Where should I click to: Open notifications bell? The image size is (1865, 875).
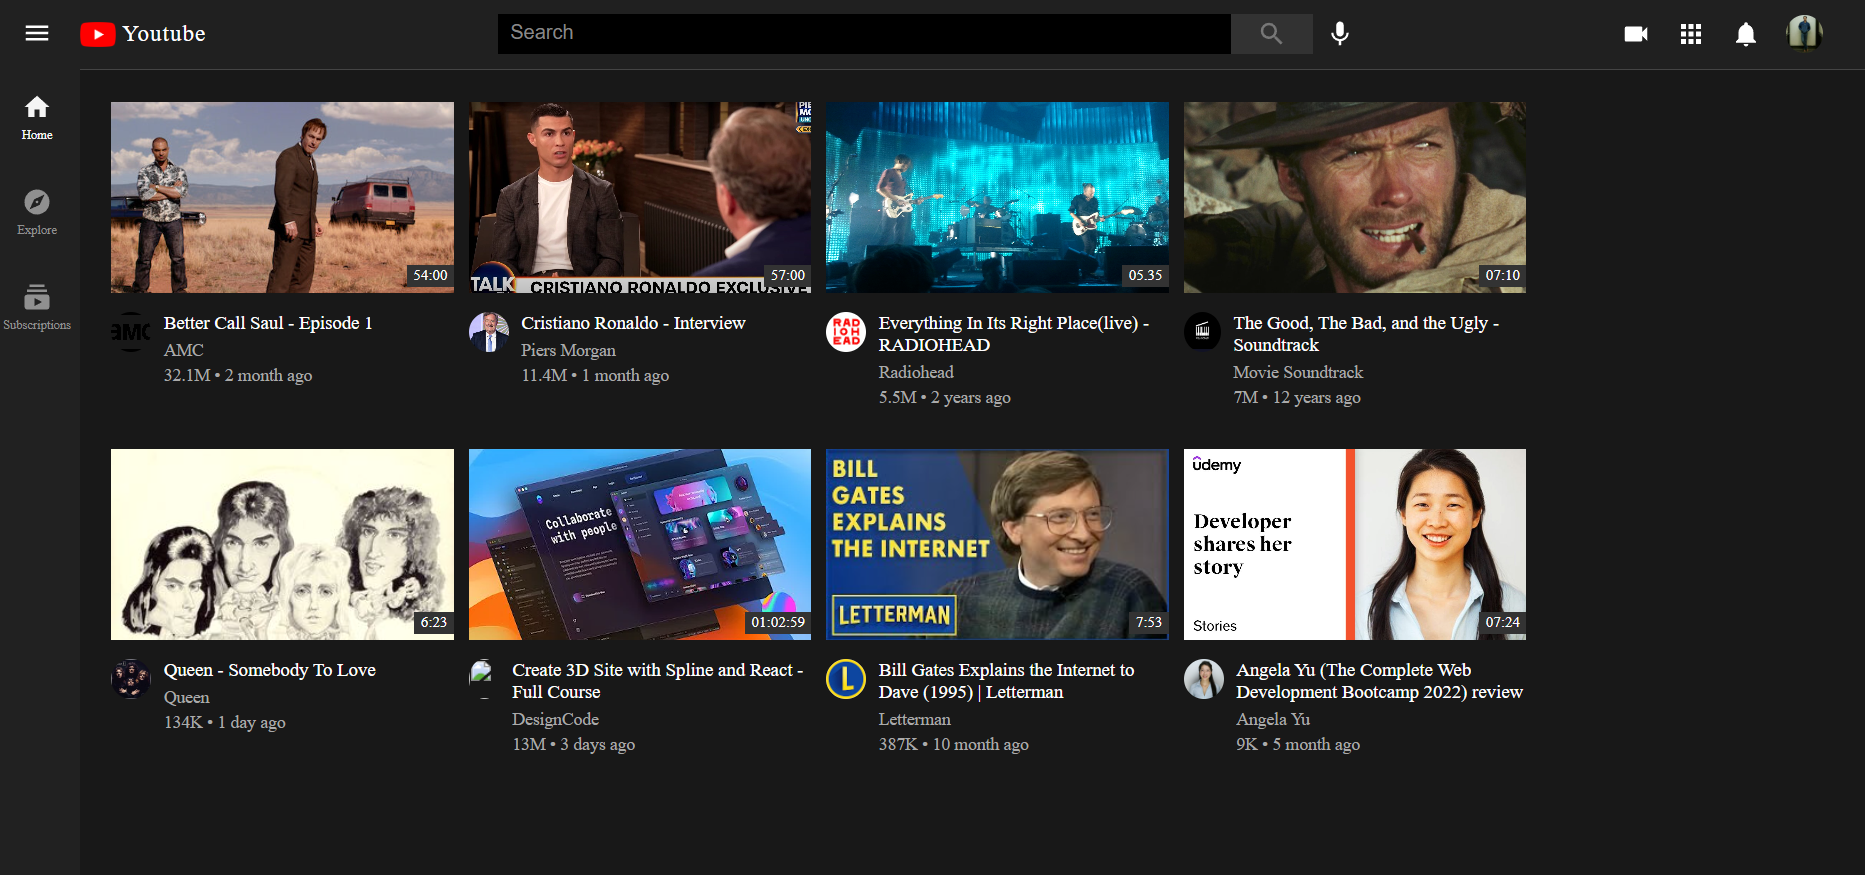pyautogui.click(x=1746, y=34)
